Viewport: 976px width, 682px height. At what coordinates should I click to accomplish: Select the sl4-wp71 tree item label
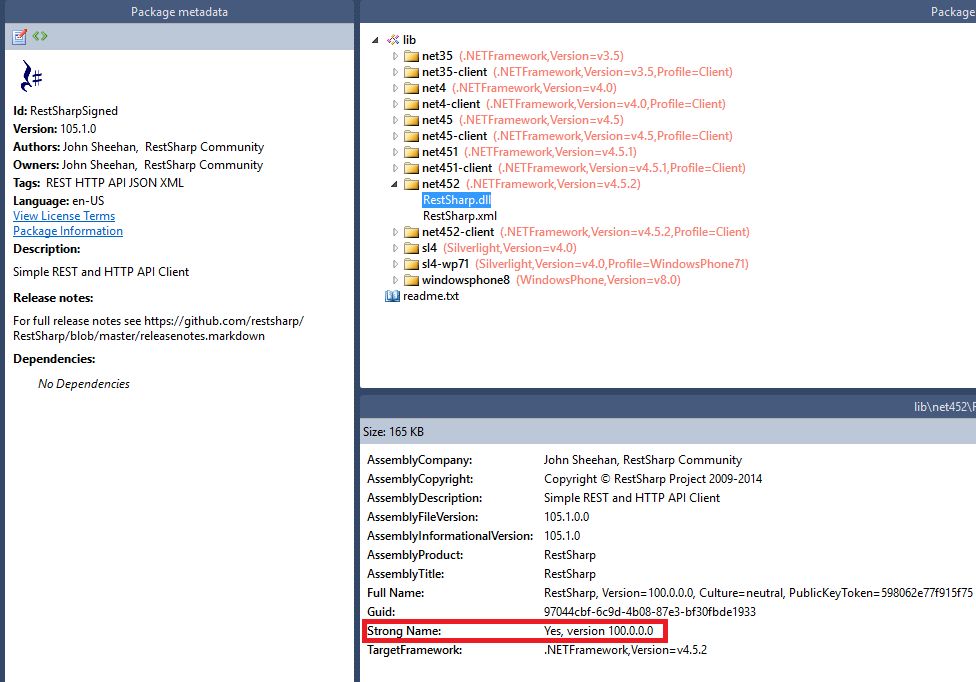446,264
